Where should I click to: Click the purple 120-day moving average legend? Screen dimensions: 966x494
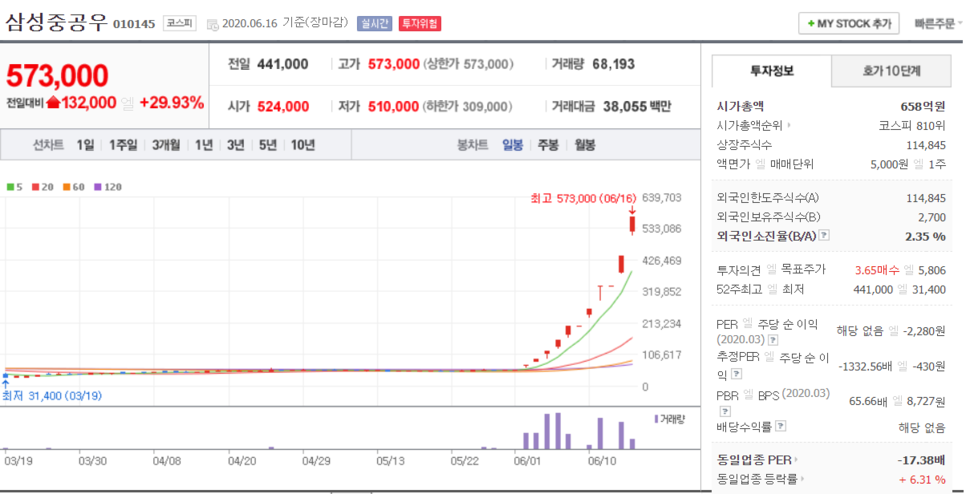(107, 187)
